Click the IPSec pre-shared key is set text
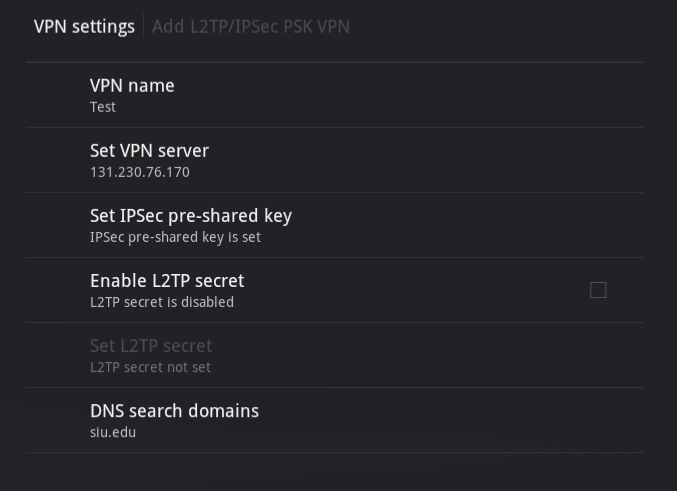Image resolution: width=677 pixels, height=491 pixels. tap(175, 238)
